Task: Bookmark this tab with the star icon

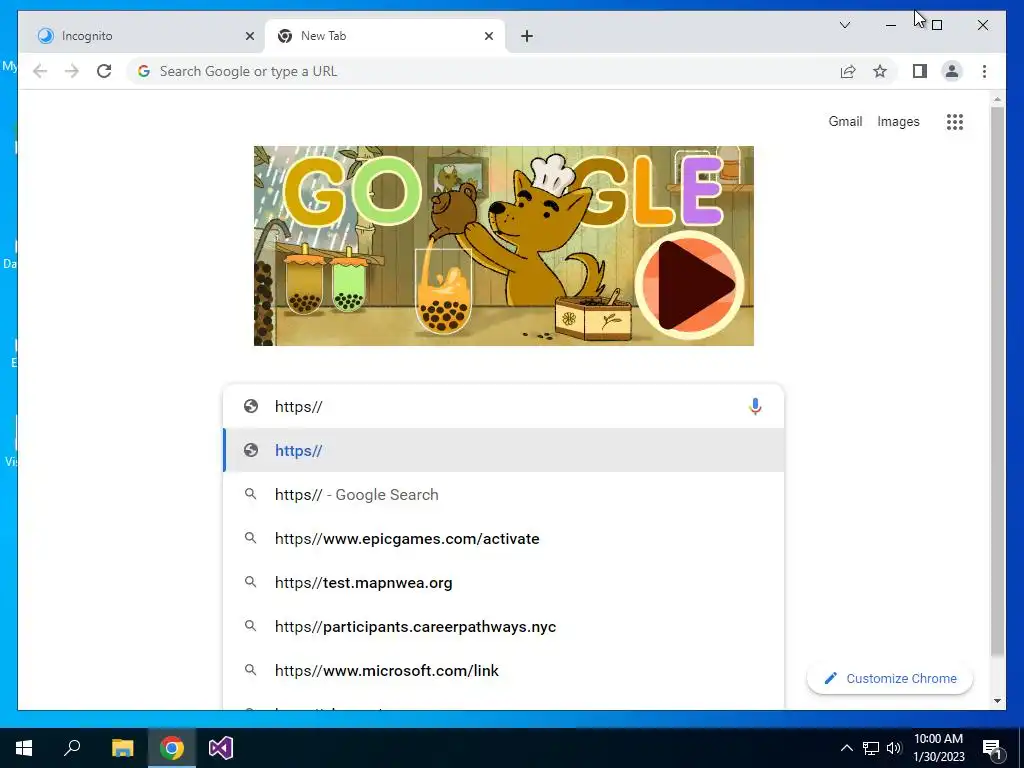Action: [x=880, y=71]
